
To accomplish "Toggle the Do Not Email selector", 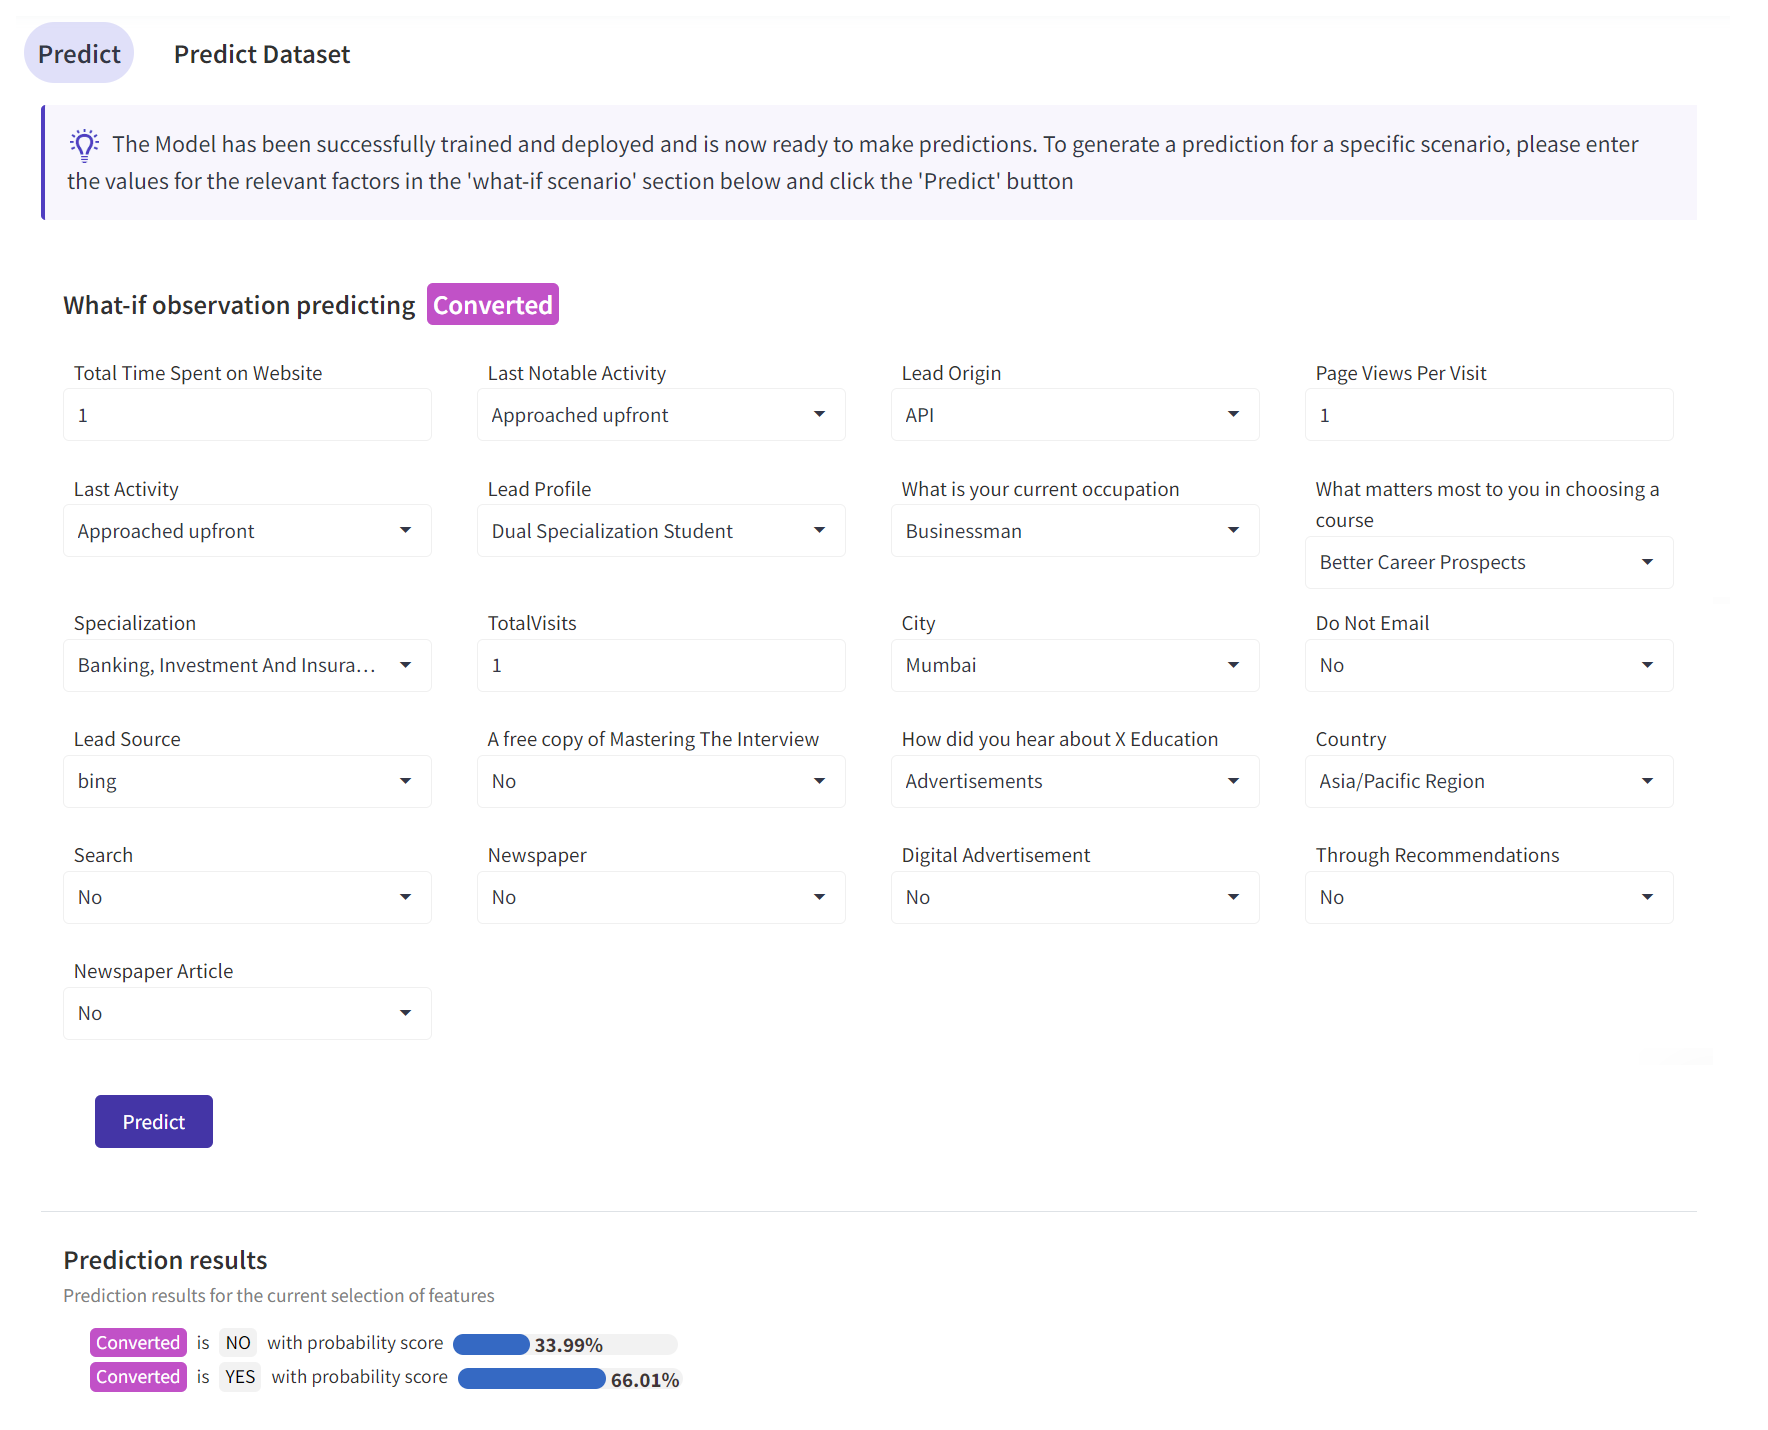I will [1488, 665].
